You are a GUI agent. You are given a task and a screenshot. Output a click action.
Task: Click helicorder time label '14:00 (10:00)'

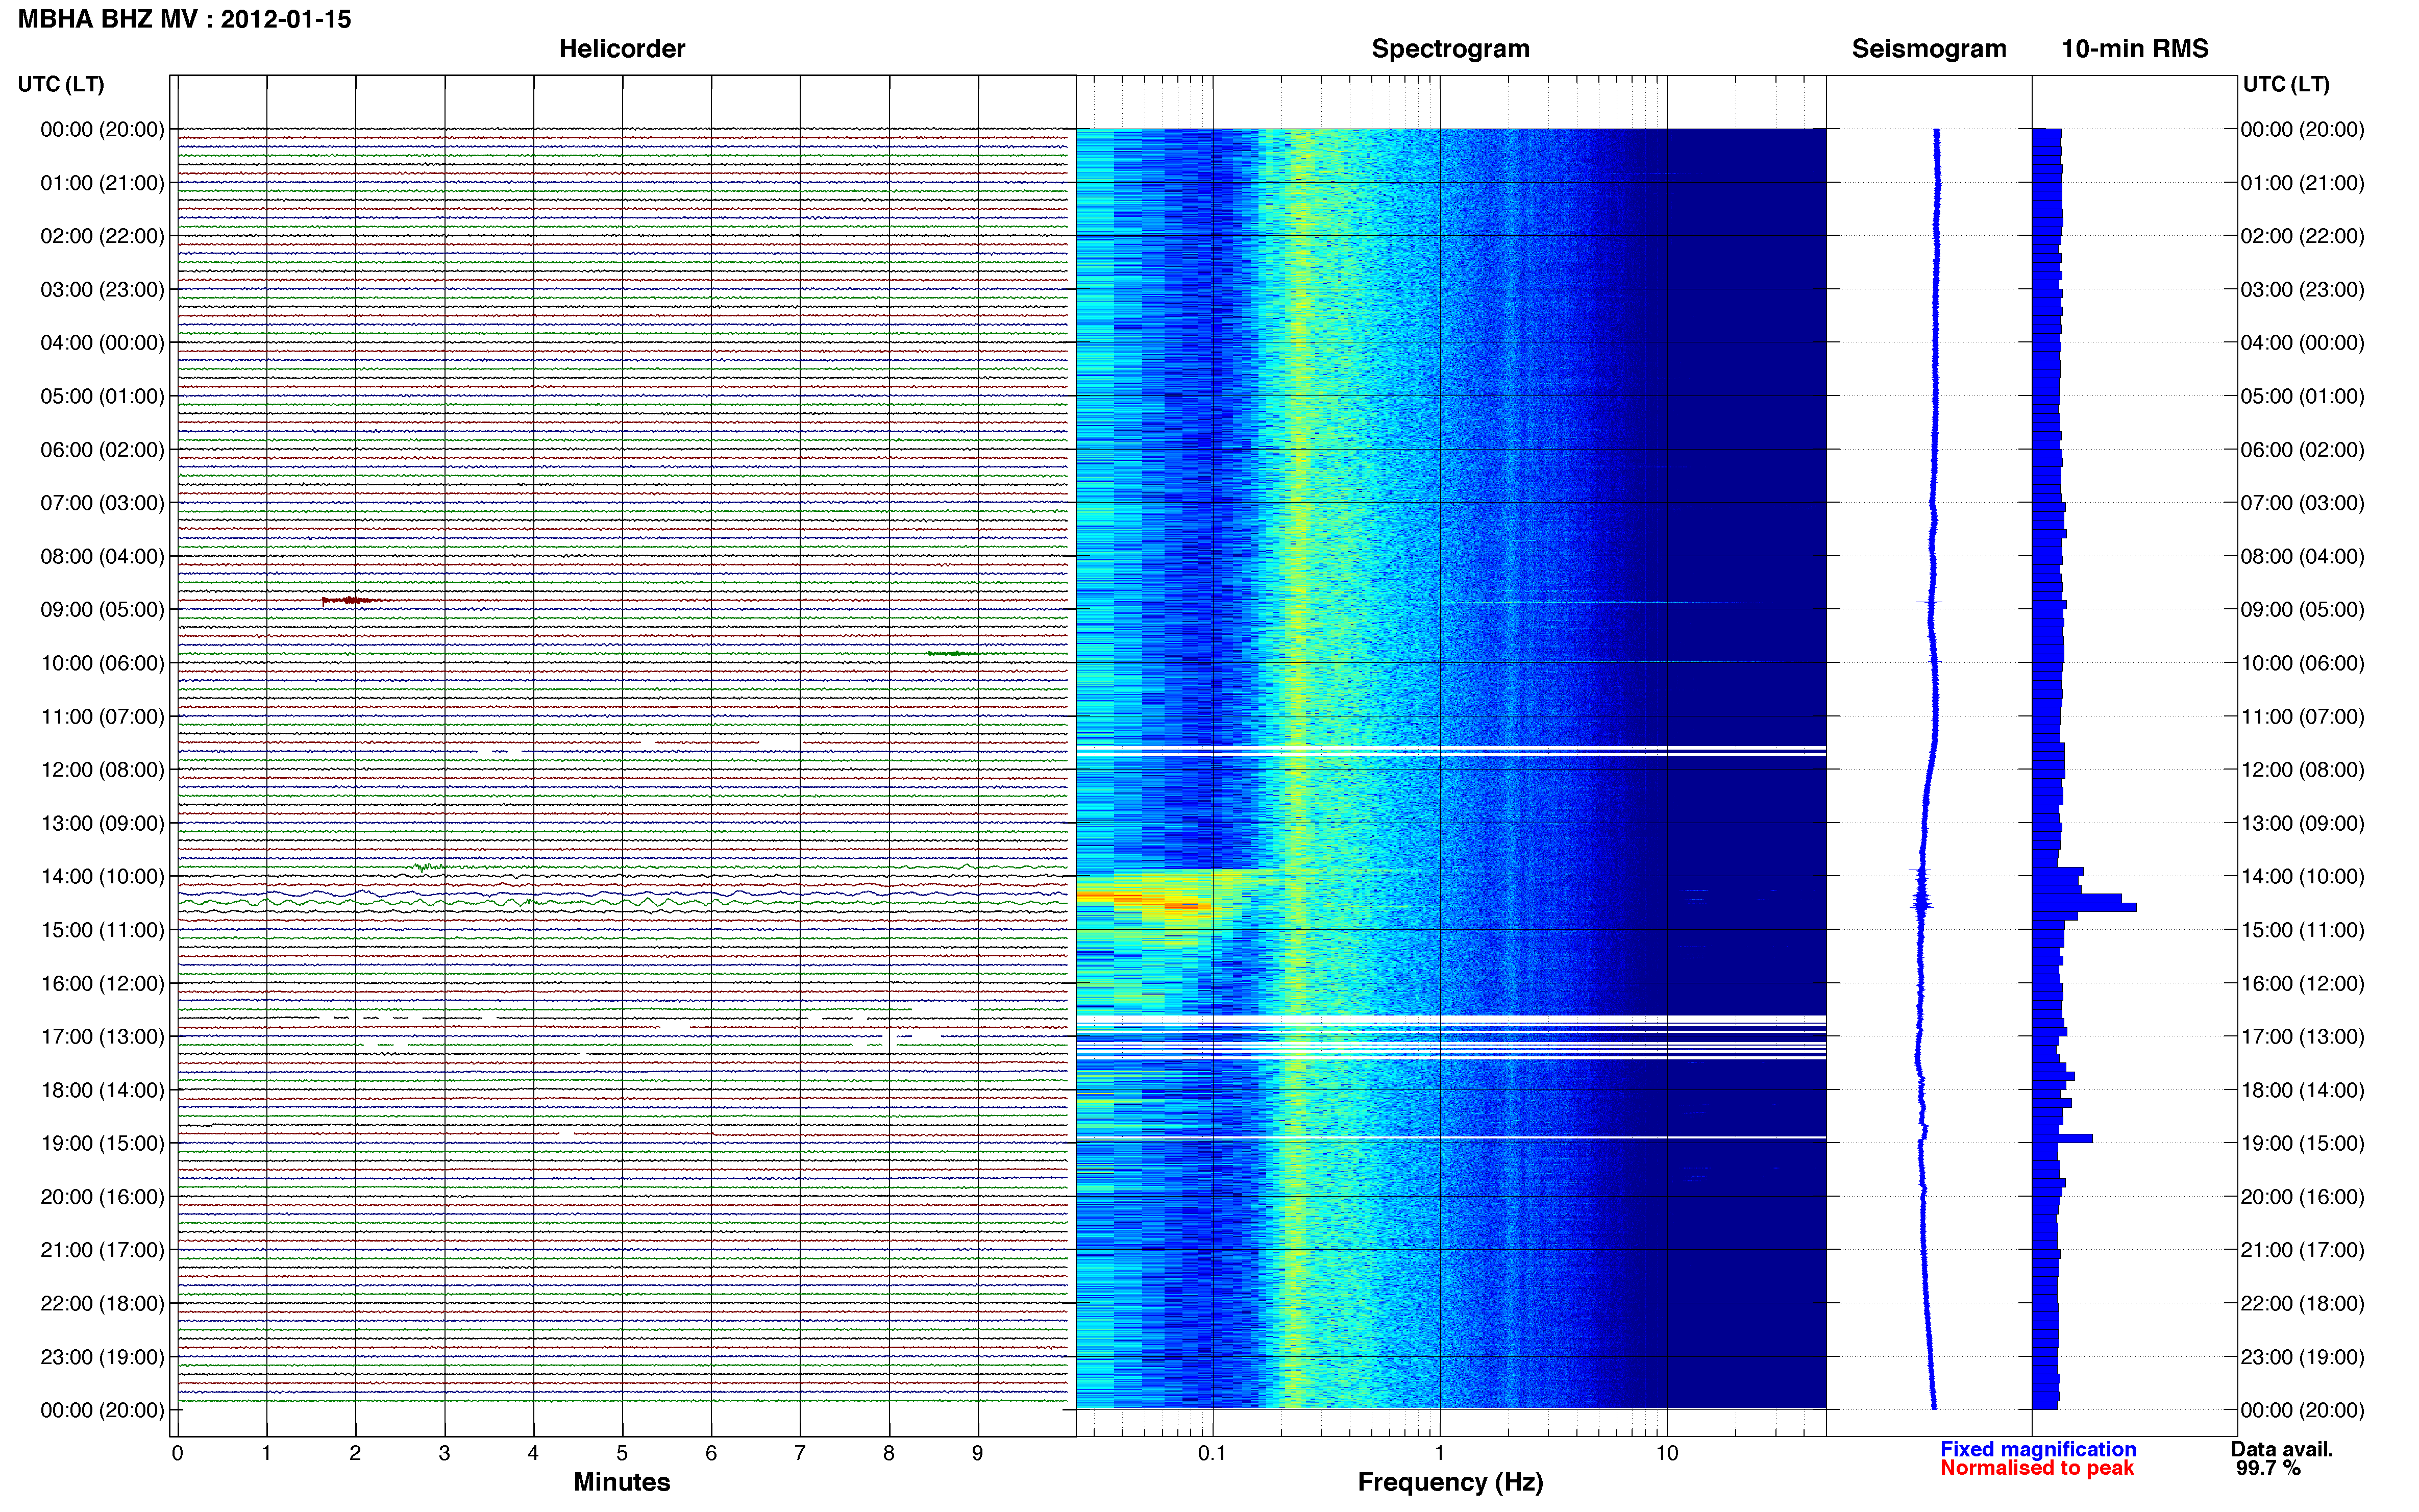[102, 877]
